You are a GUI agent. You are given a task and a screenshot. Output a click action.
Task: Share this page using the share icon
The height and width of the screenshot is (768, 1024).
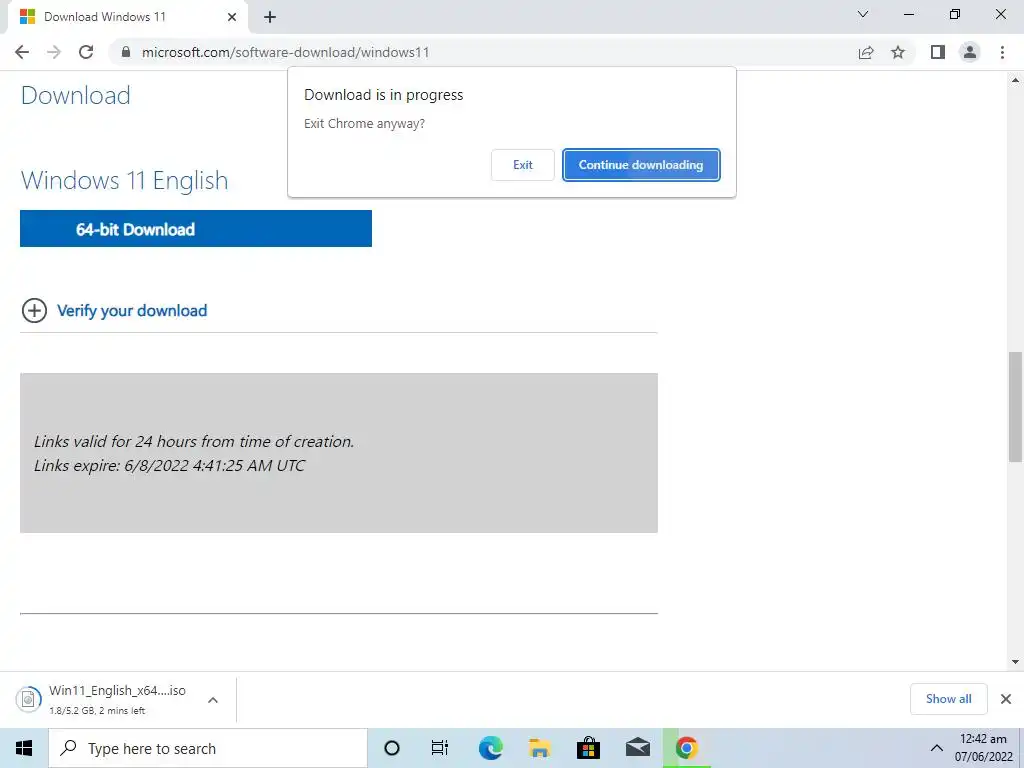tap(866, 52)
